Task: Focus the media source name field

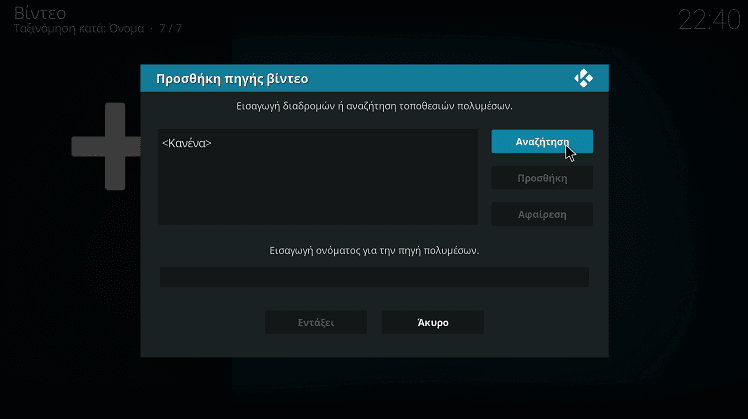Action: 374,277
